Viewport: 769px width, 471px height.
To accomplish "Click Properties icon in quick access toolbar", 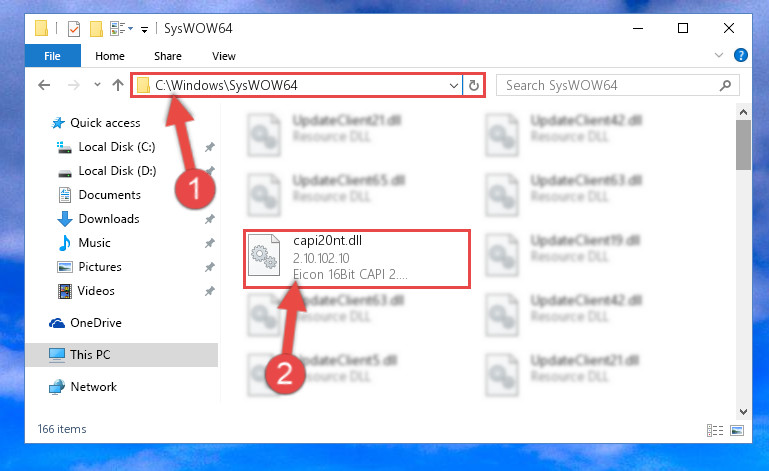I will coord(74,29).
